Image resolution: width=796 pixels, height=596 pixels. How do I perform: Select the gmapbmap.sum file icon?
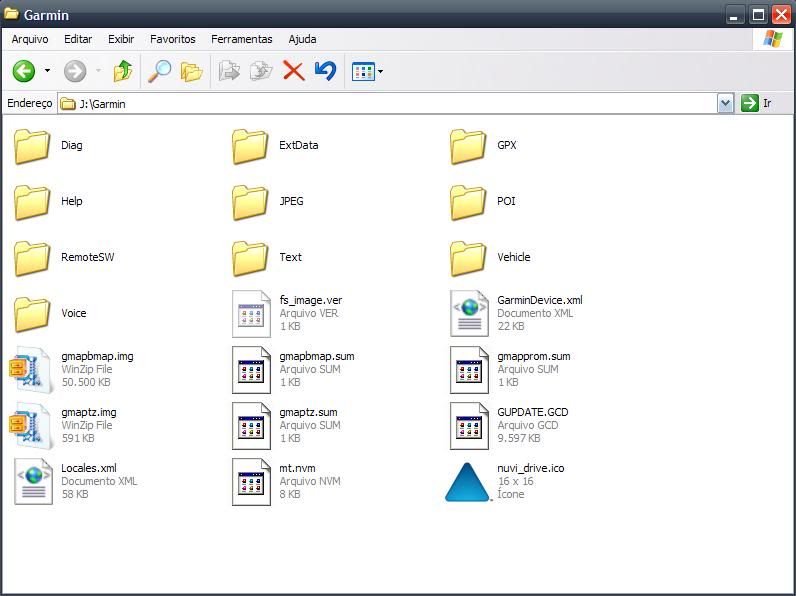coord(251,370)
